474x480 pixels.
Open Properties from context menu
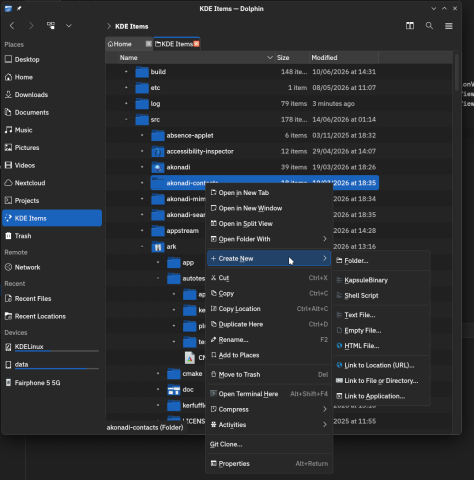coord(269,464)
